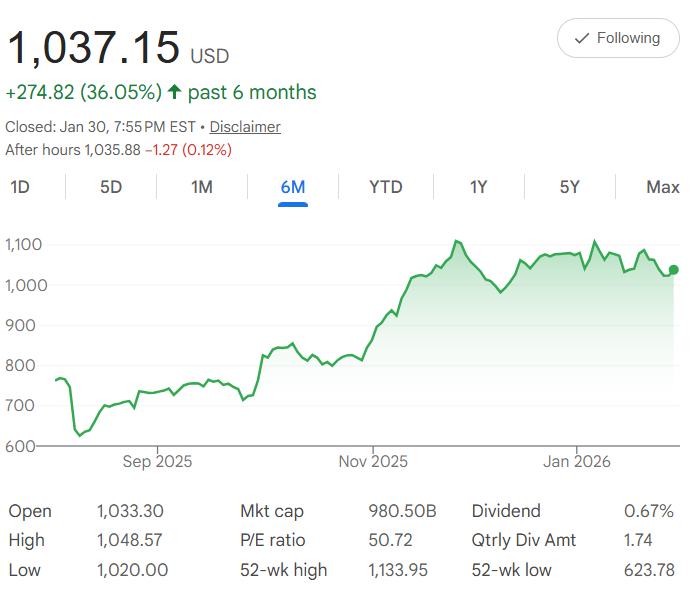Show the 1M price chart
Image resolution: width=691 pixels, height=596 pixels.
pos(202,187)
